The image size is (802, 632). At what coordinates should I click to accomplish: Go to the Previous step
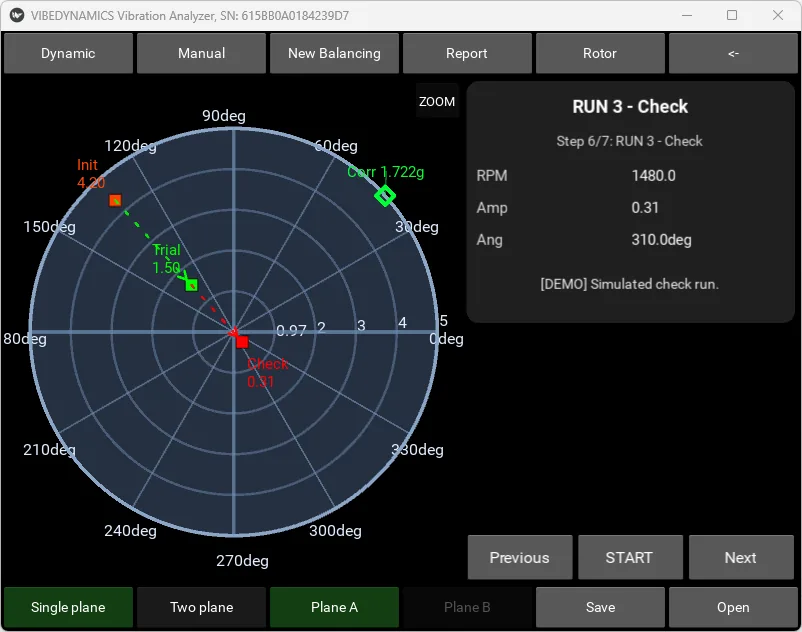pyautogui.click(x=520, y=557)
